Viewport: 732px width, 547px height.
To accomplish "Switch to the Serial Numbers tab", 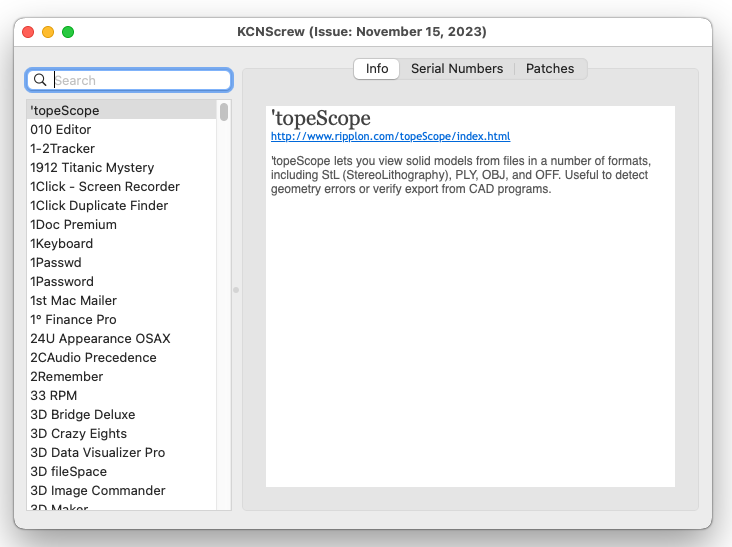I will coord(457,69).
